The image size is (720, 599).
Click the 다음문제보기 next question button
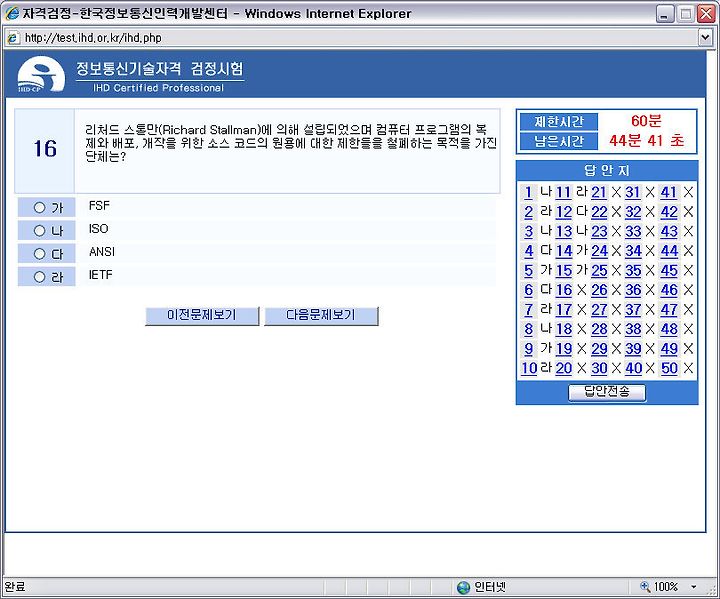pyautogui.click(x=321, y=316)
